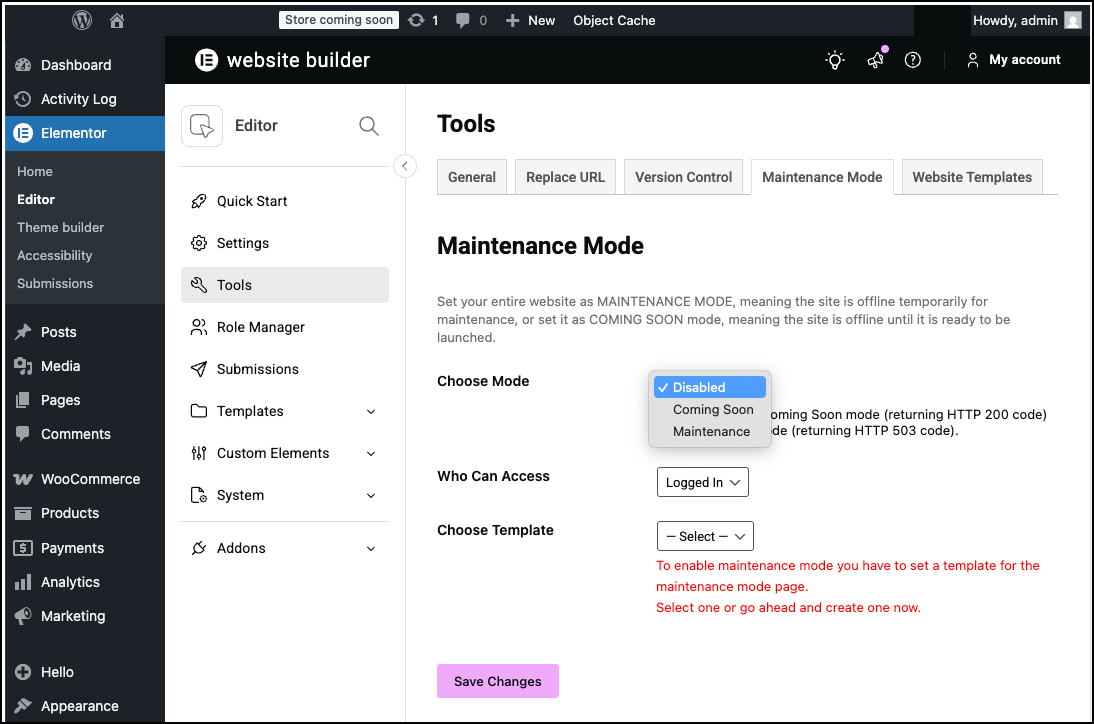Click the Tools wrench icon
The height and width of the screenshot is (724, 1094).
click(x=199, y=285)
